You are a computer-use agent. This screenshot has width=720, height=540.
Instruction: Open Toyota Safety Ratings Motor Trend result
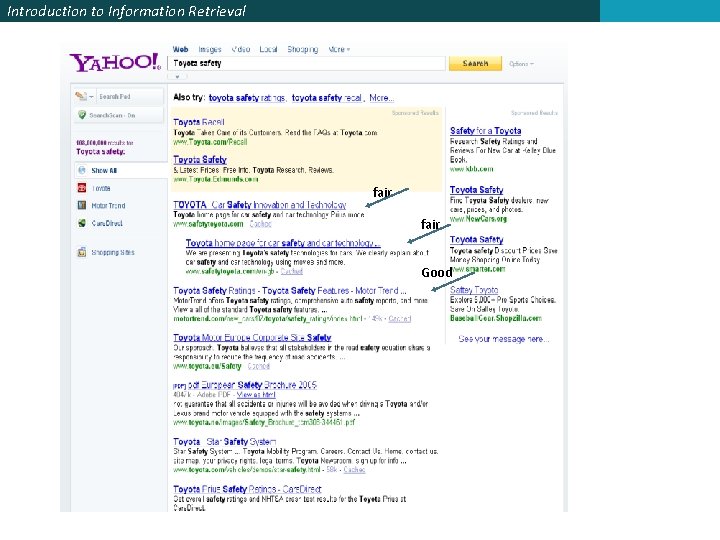click(x=290, y=291)
